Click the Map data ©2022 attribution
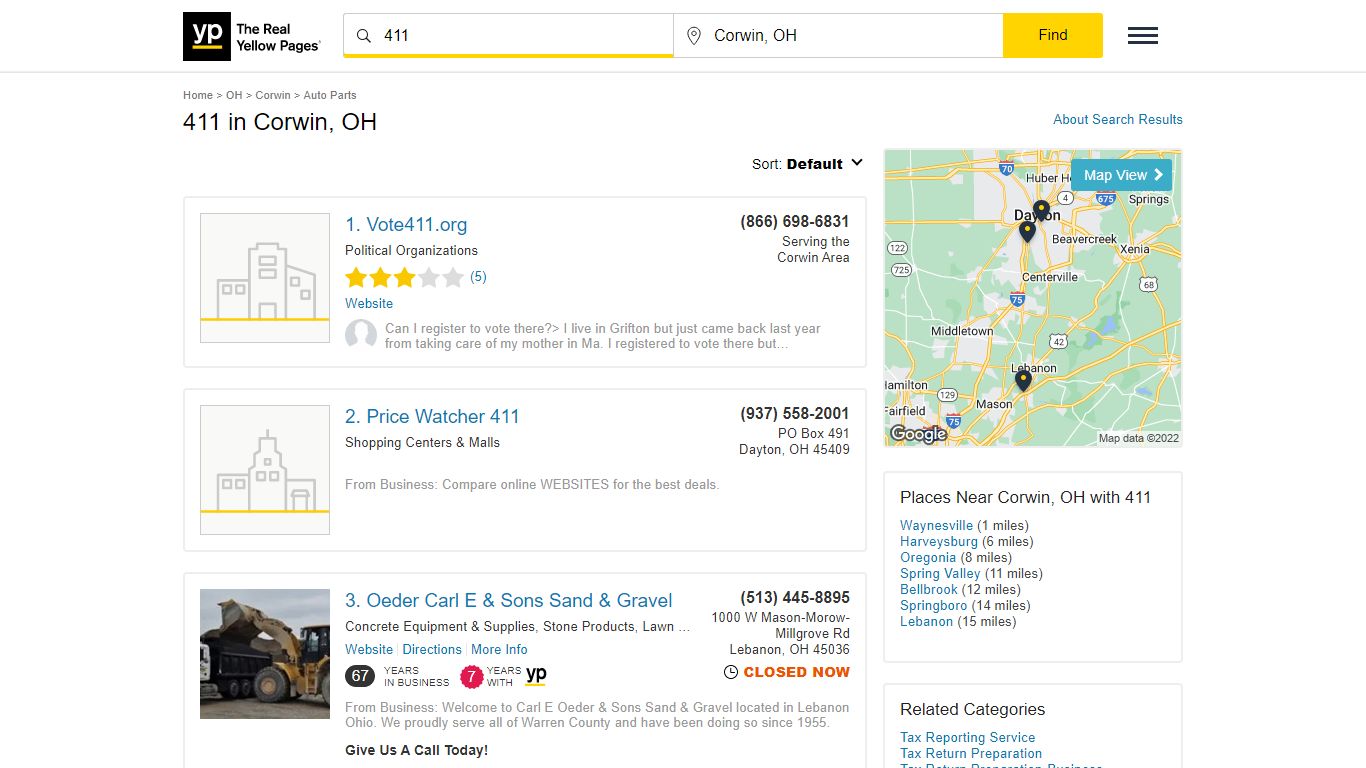 [1139, 438]
